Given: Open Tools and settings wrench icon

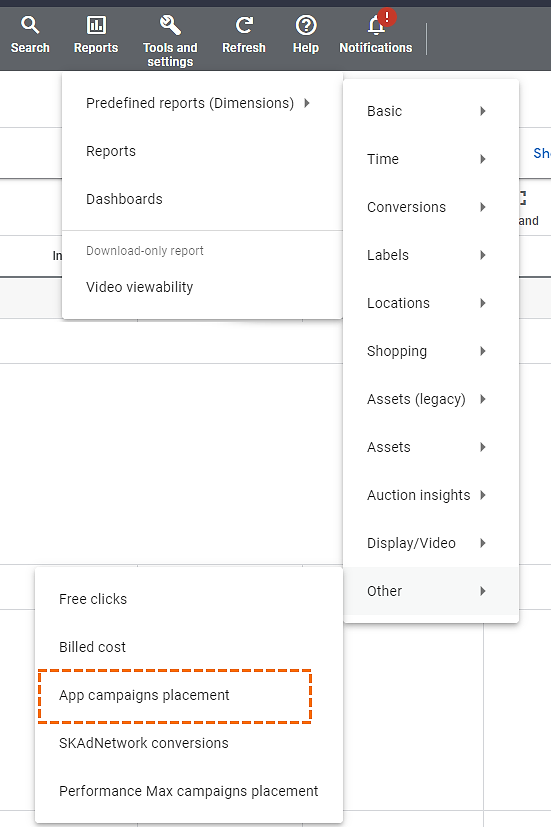Looking at the screenshot, I should pyautogui.click(x=170, y=25).
